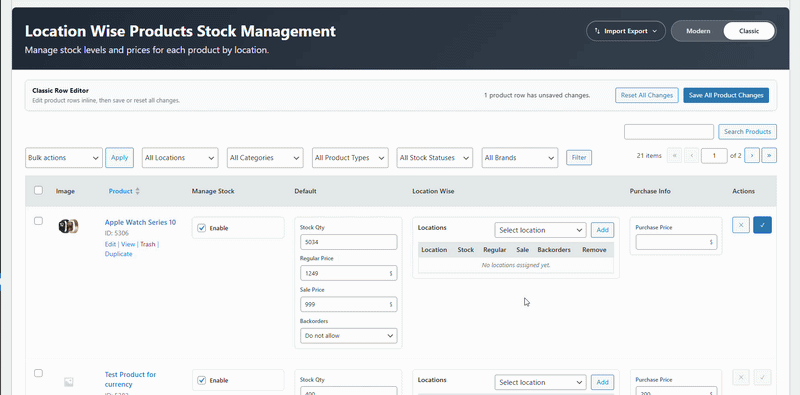Image resolution: width=800 pixels, height=395 pixels.
Task: Click Save All Product Changes button
Action: pos(726,95)
